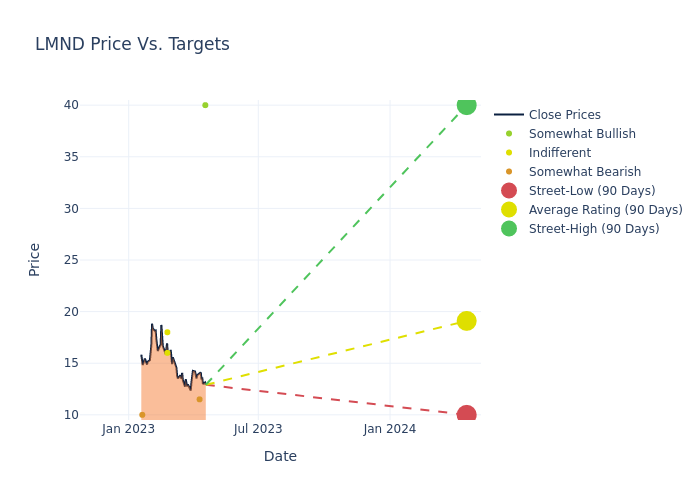Click the close price line peak
The image size is (700, 500).
[152, 324]
